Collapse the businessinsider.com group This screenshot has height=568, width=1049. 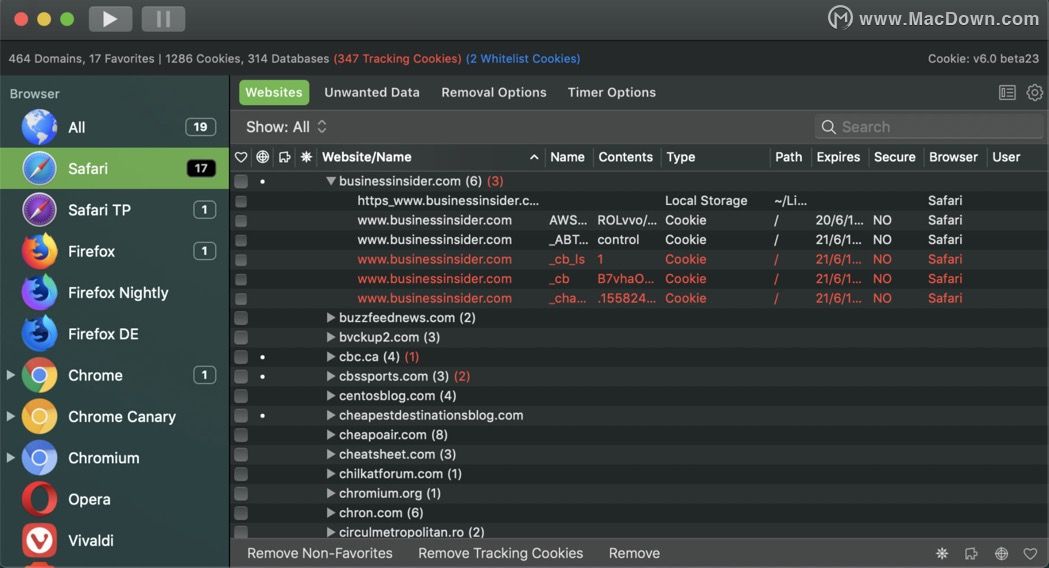[330, 181]
